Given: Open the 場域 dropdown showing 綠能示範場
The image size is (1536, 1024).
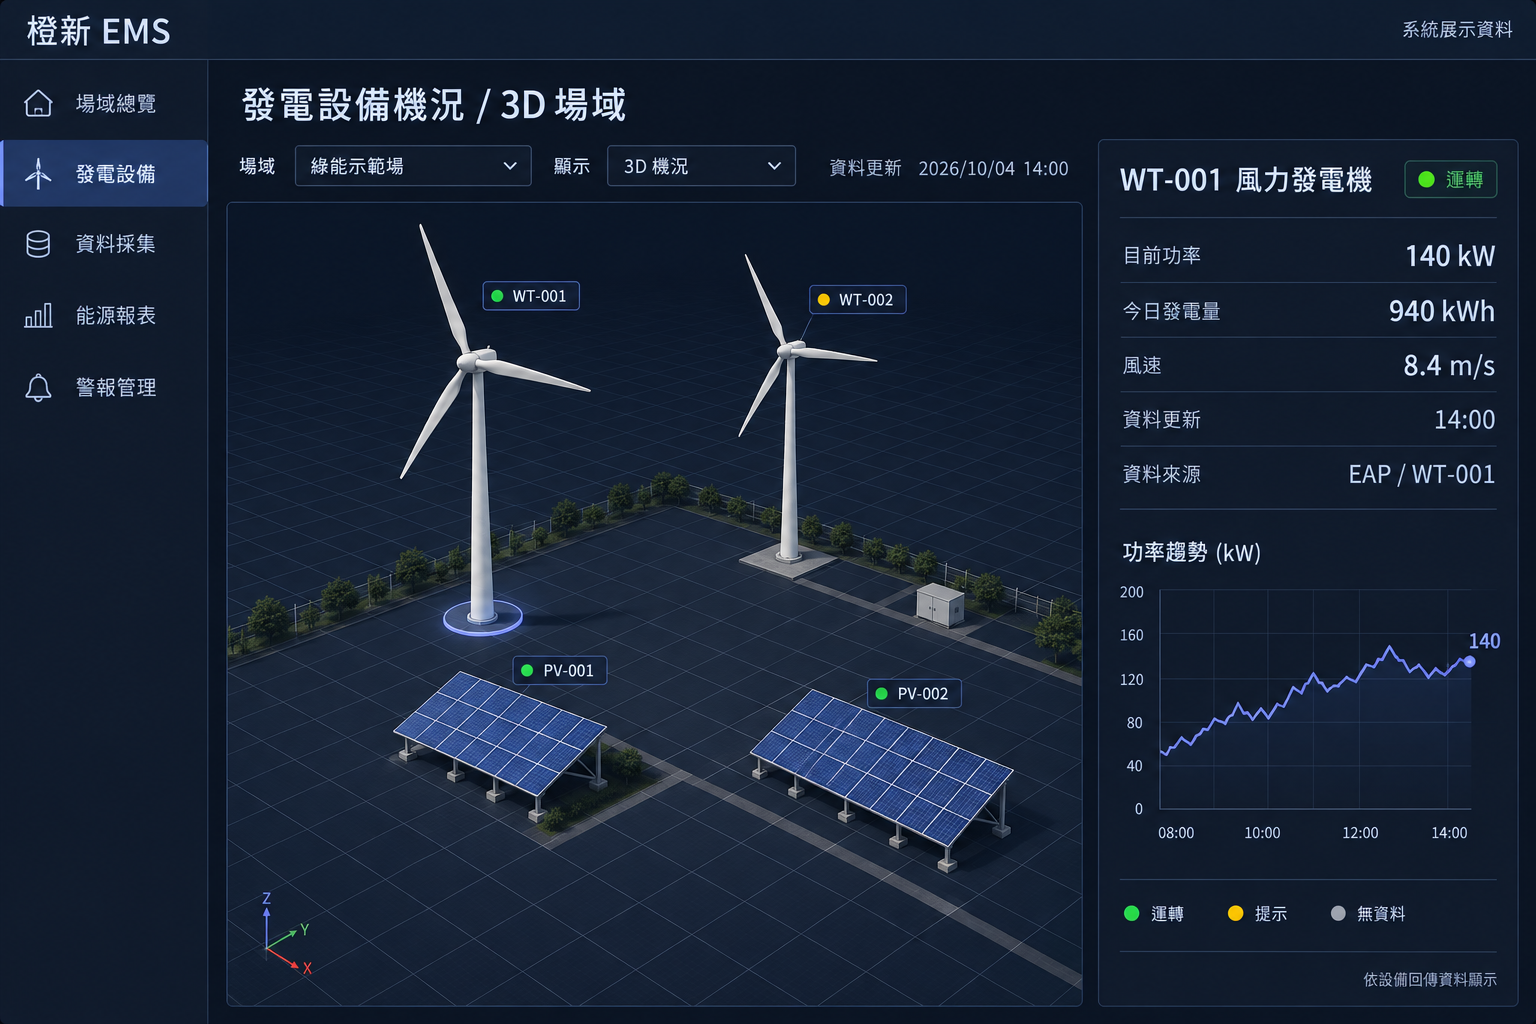Looking at the screenshot, I should (x=413, y=166).
